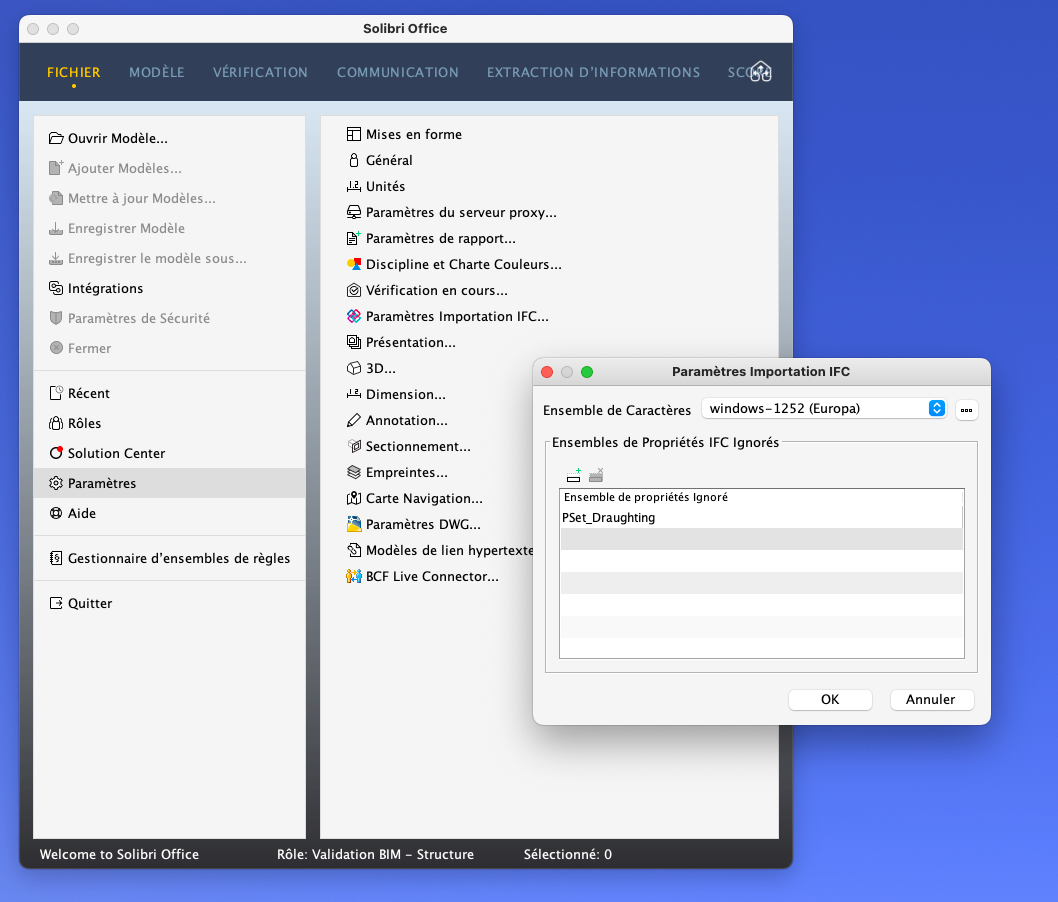Switch to the EXTRACTION D'INFORMATIONS tab
Screen dimensions: 1058x902
coord(594,72)
